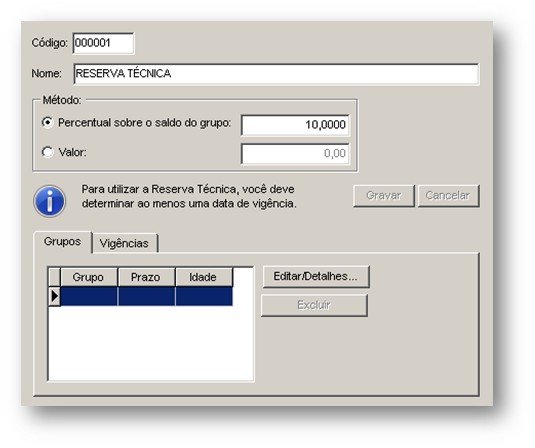Screen dimensions: 535x448
Task: Select the highlighted Idade cell in first row
Action: pos(204,296)
